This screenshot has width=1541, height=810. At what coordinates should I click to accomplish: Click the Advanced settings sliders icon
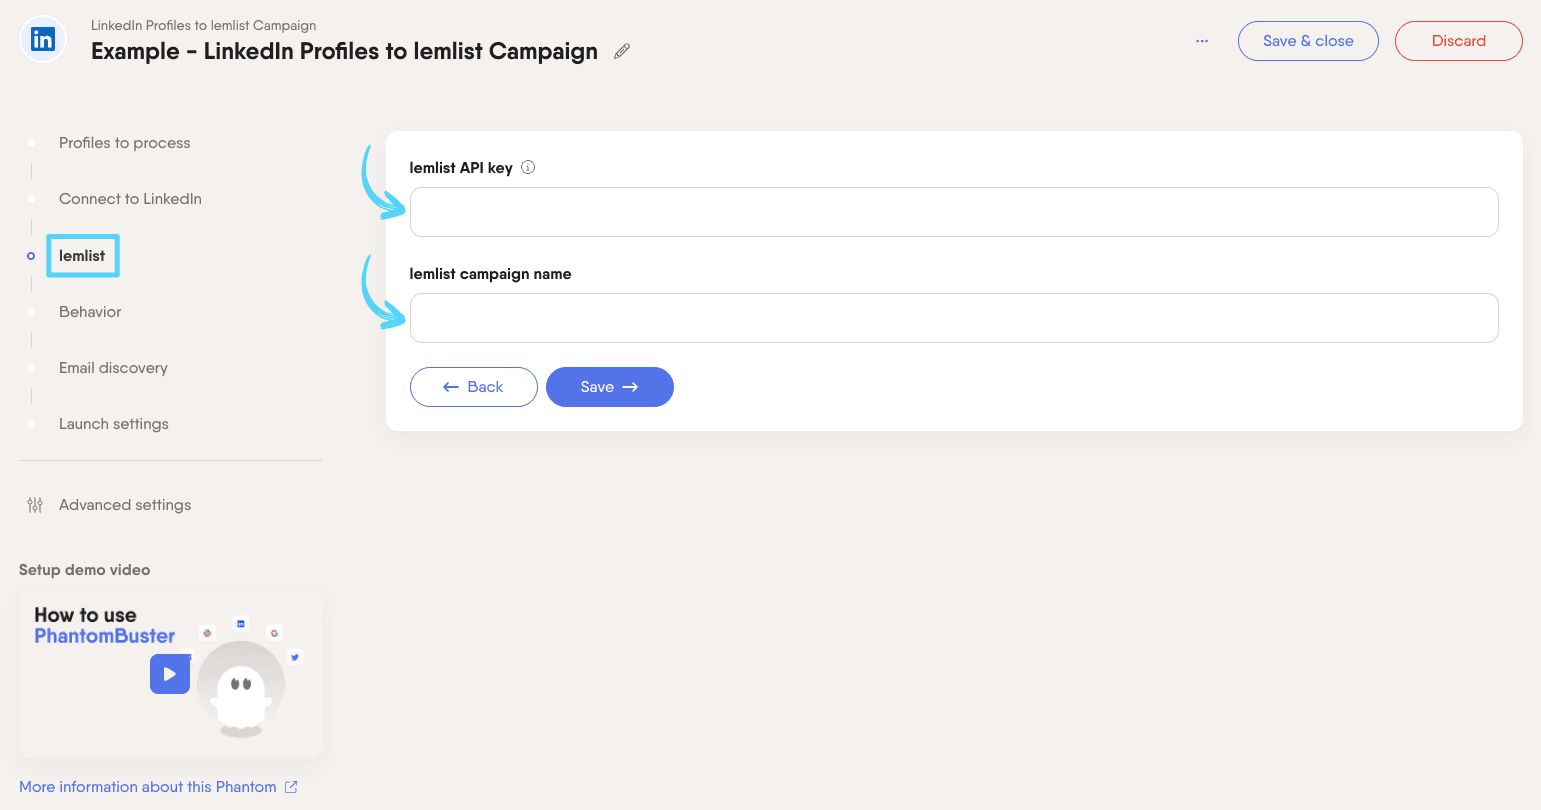point(35,505)
